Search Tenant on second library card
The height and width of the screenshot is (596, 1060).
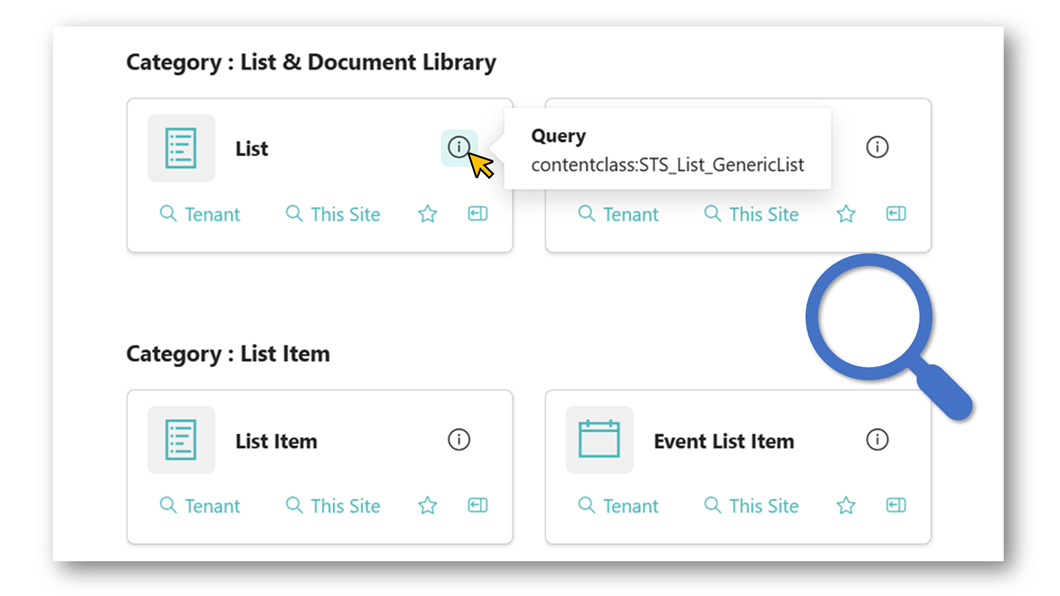(618, 214)
